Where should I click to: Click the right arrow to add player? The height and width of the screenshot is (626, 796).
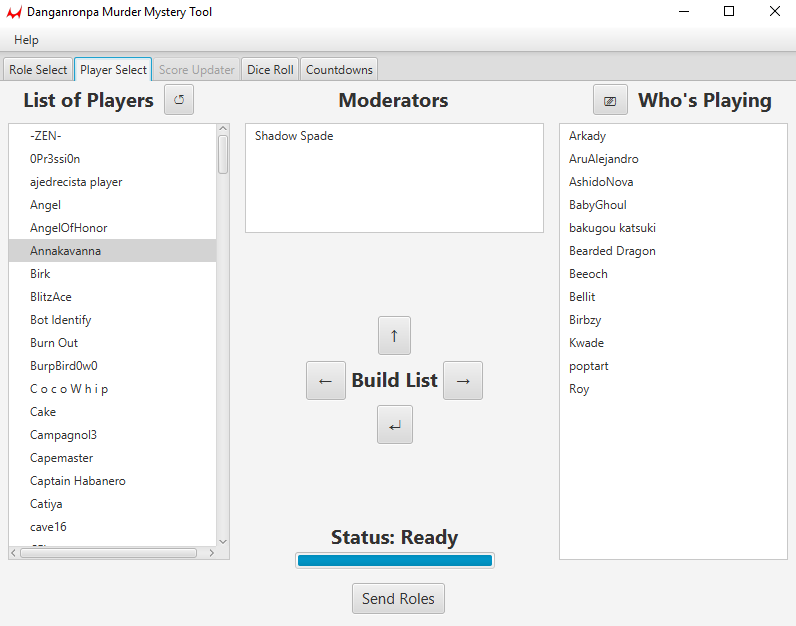(463, 381)
